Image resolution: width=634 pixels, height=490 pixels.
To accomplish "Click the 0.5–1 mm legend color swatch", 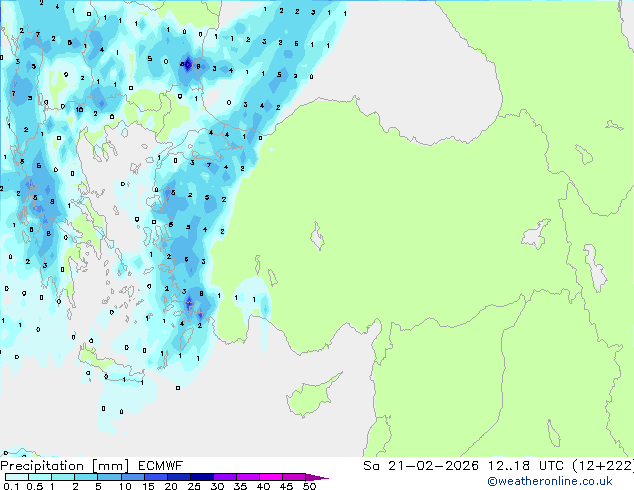I will [x=40, y=477].
